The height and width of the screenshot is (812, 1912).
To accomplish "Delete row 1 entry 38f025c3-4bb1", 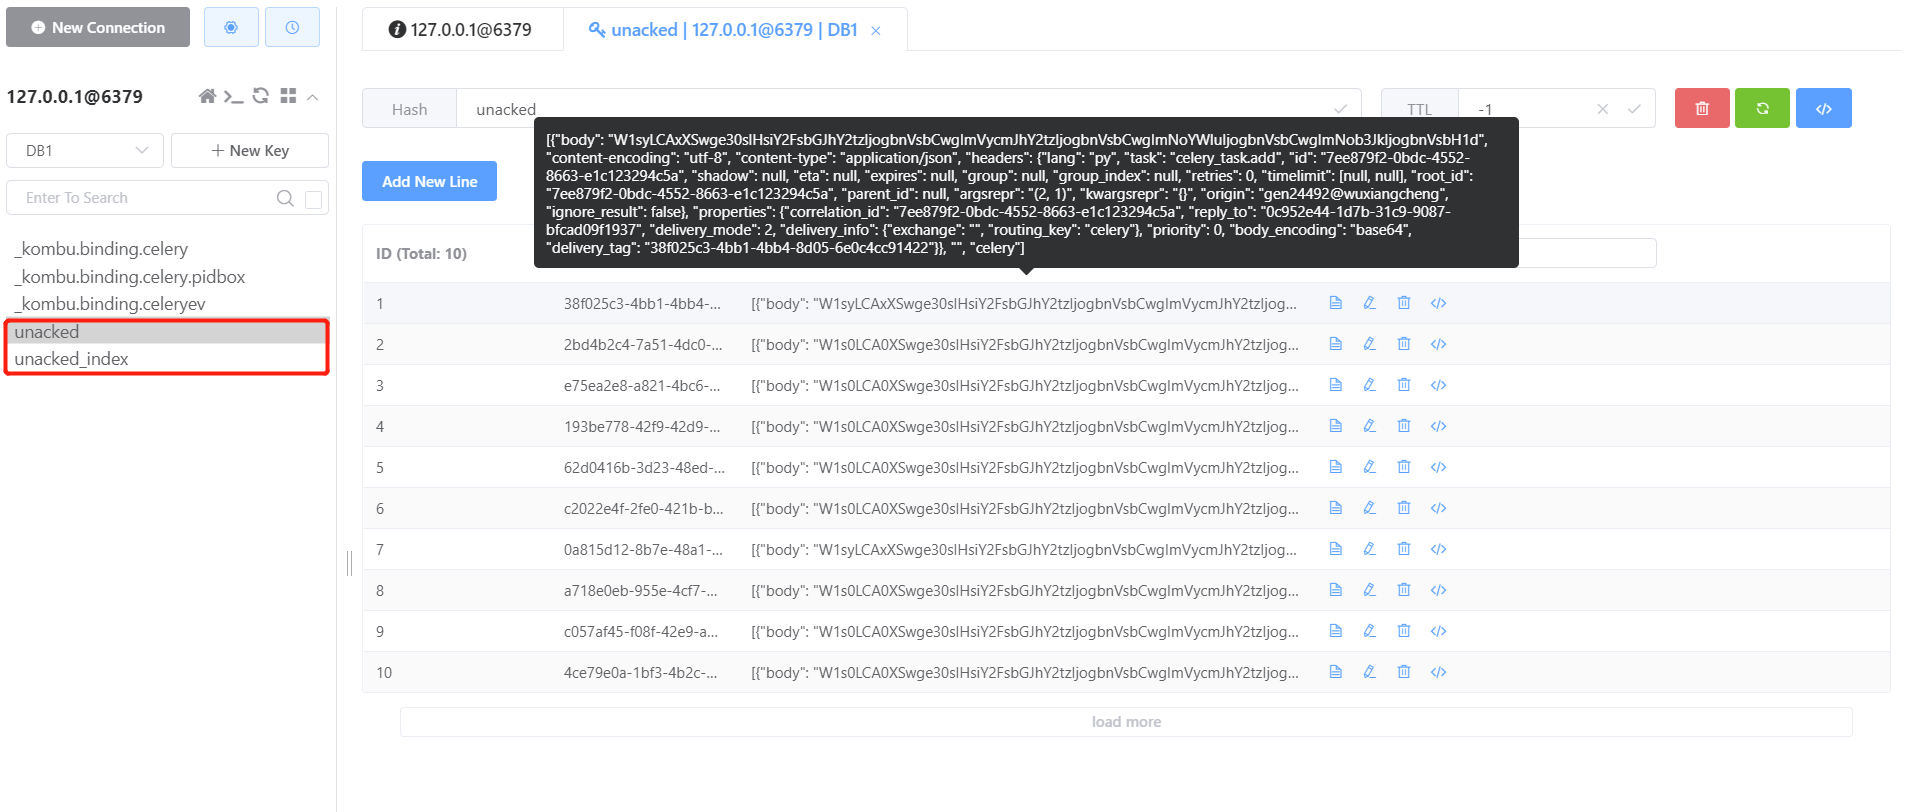I will (x=1404, y=303).
